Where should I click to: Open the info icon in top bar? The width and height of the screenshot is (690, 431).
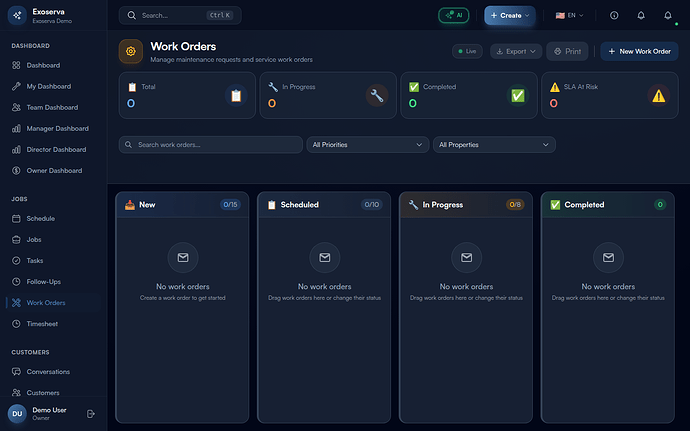(x=613, y=16)
